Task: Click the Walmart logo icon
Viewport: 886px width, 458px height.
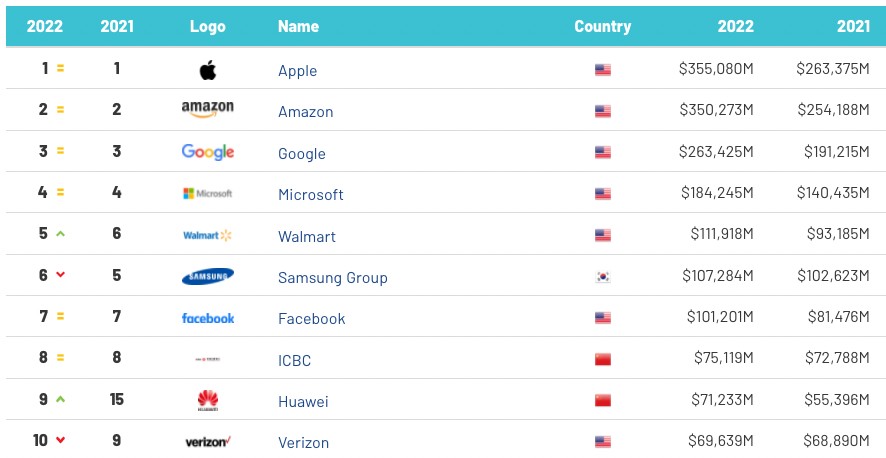Action: (x=208, y=236)
